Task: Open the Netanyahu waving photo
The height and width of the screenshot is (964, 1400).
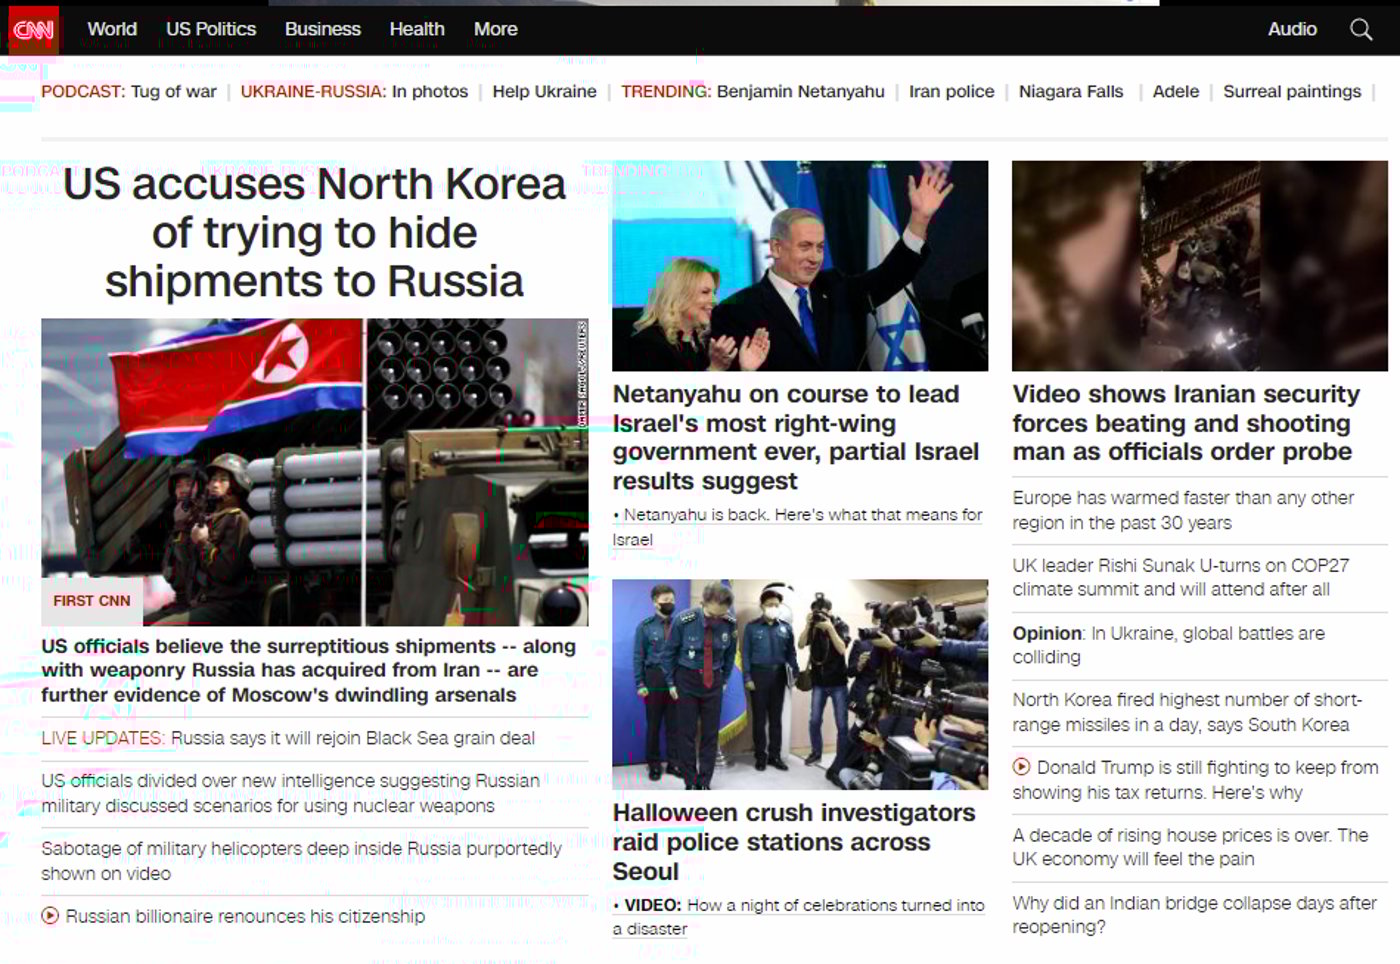Action: click(800, 266)
